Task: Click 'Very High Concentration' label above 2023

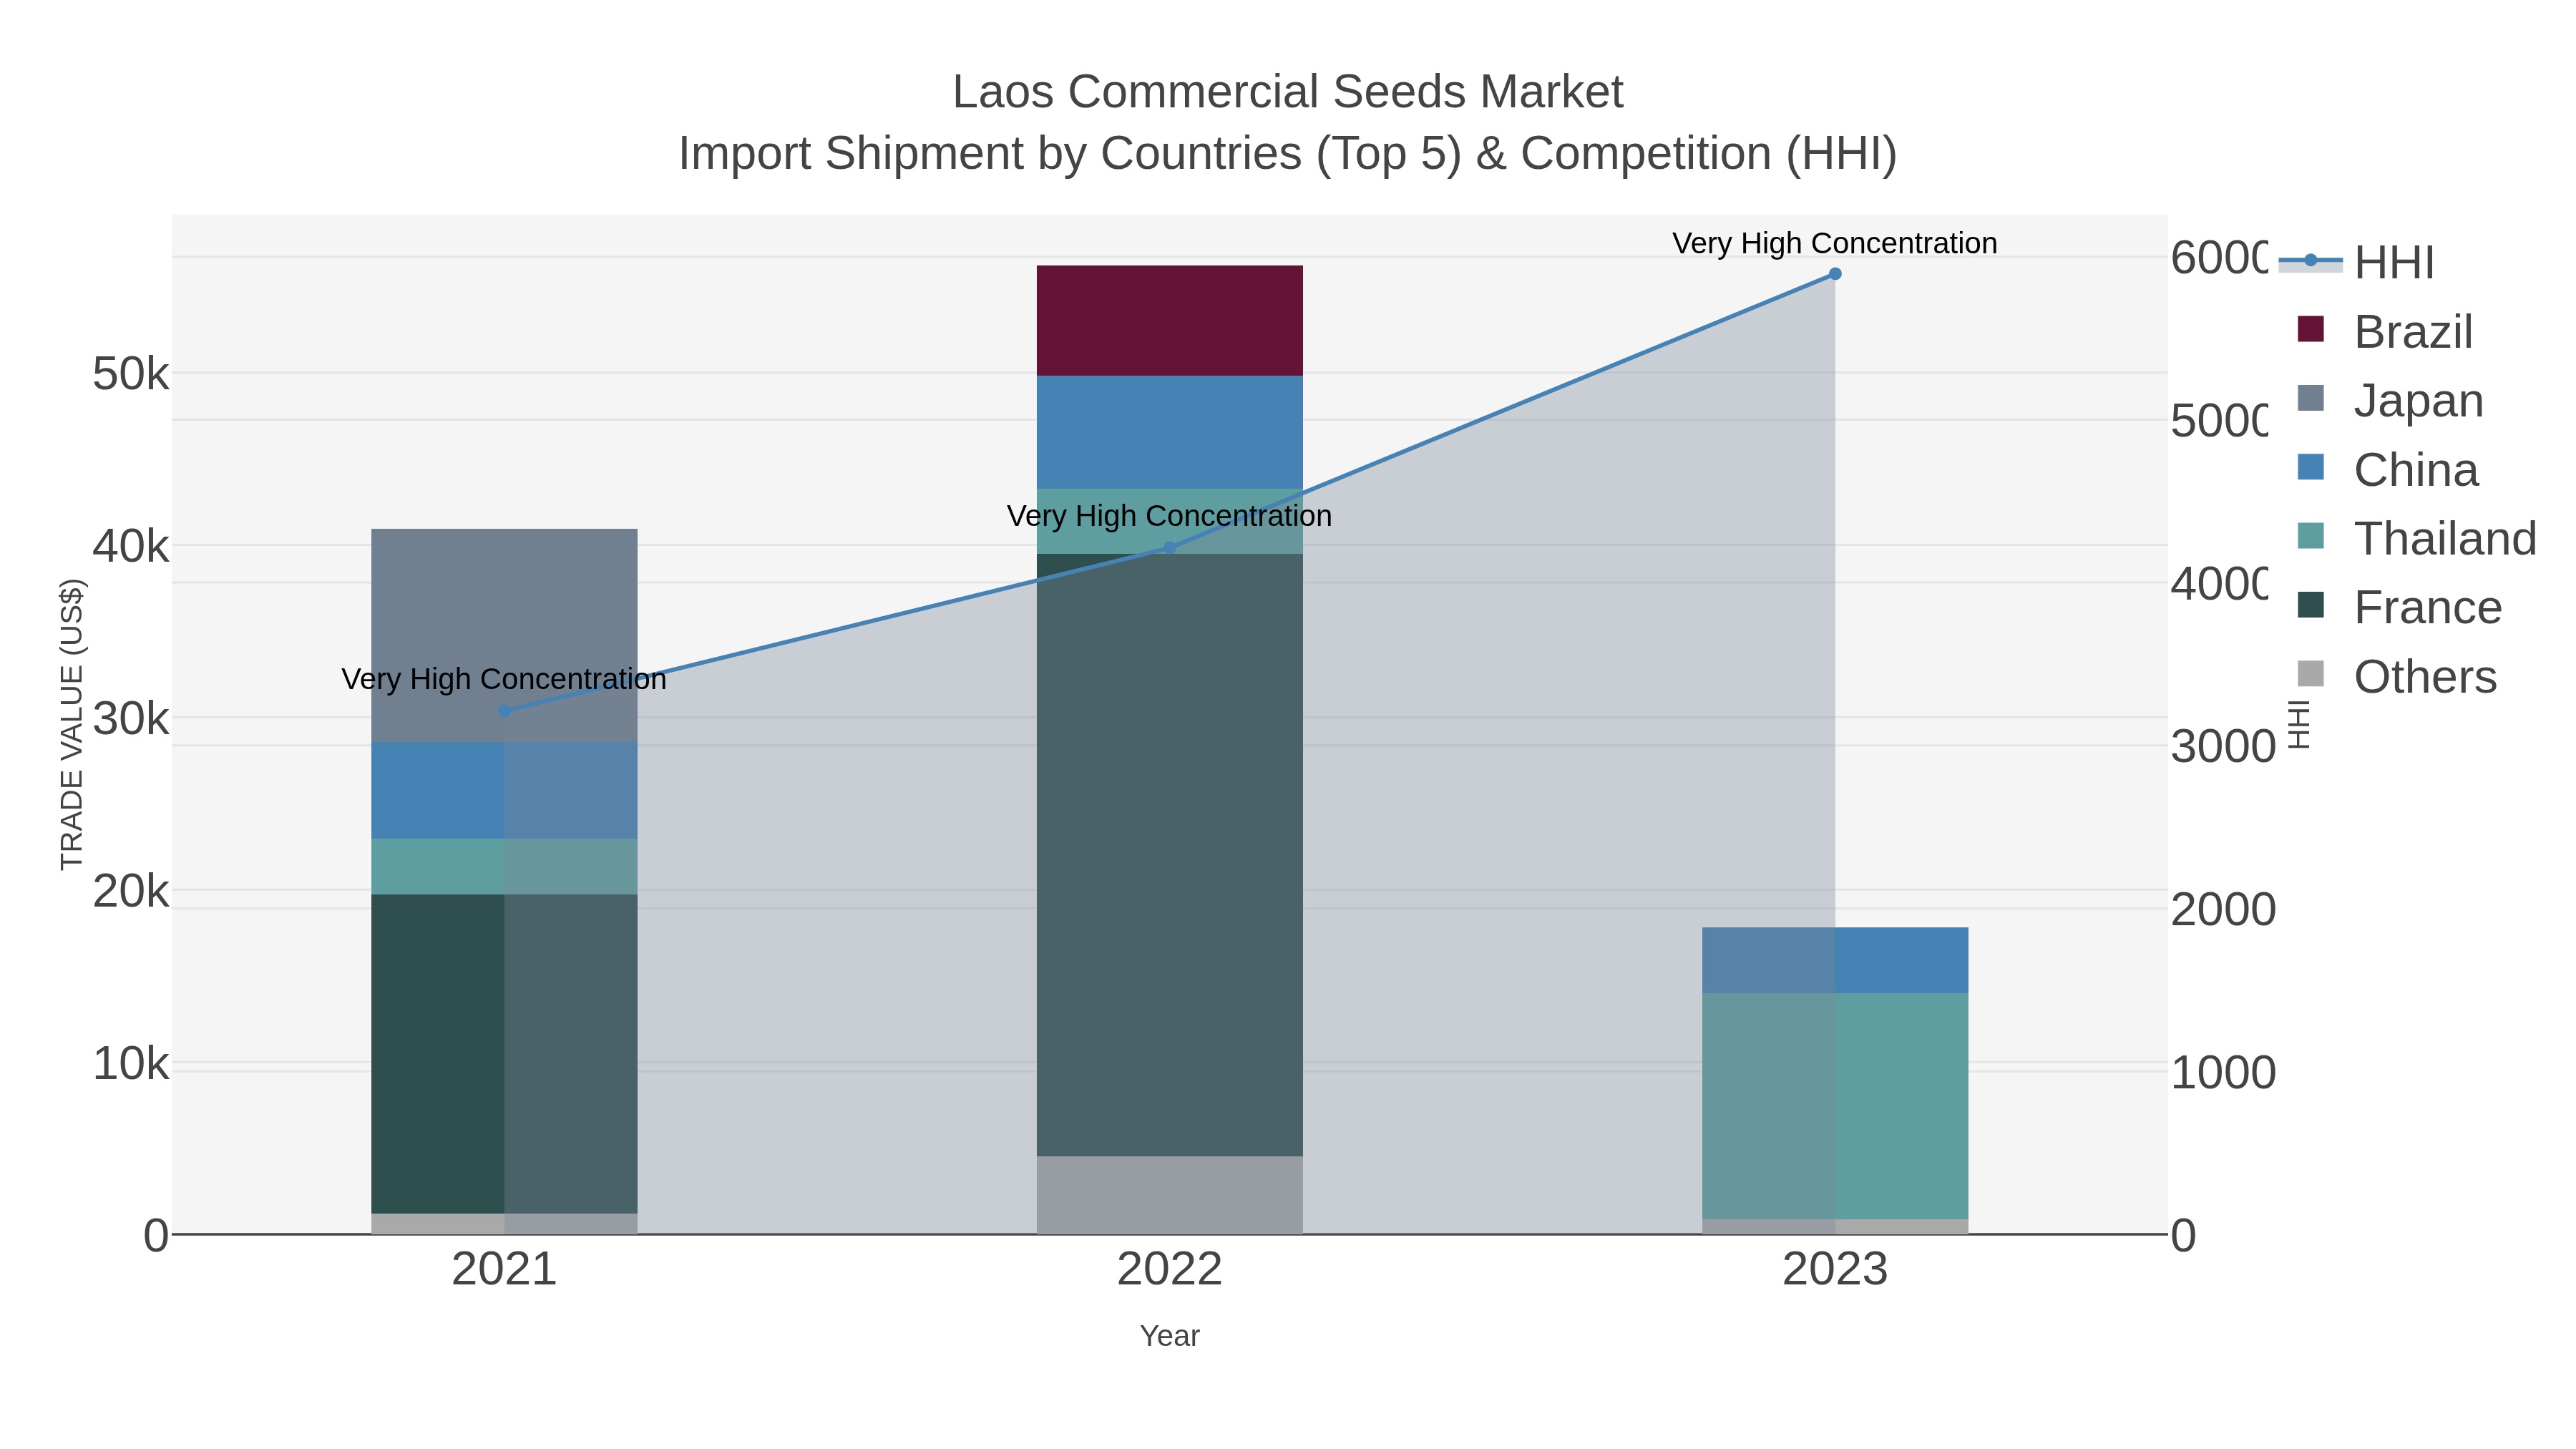Action: pos(1835,243)
